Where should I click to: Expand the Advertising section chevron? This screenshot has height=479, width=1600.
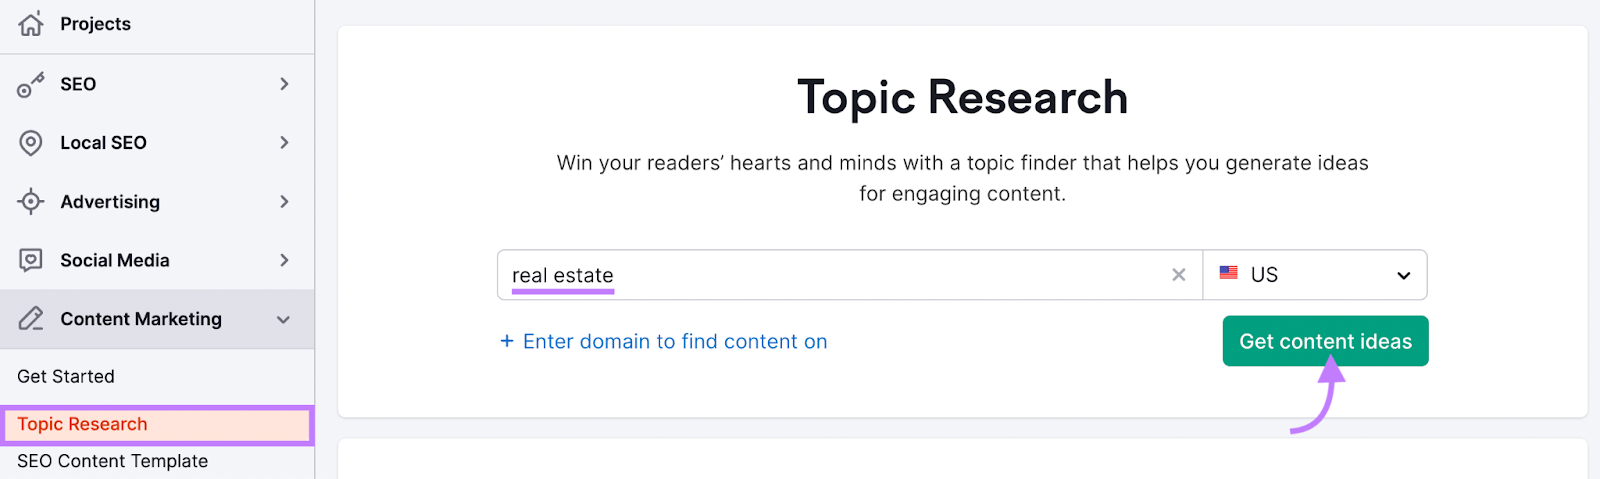(x=284, y=202)
